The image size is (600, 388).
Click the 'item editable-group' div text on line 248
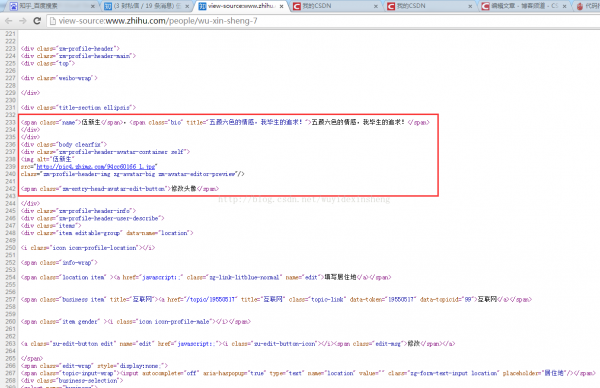107,233
